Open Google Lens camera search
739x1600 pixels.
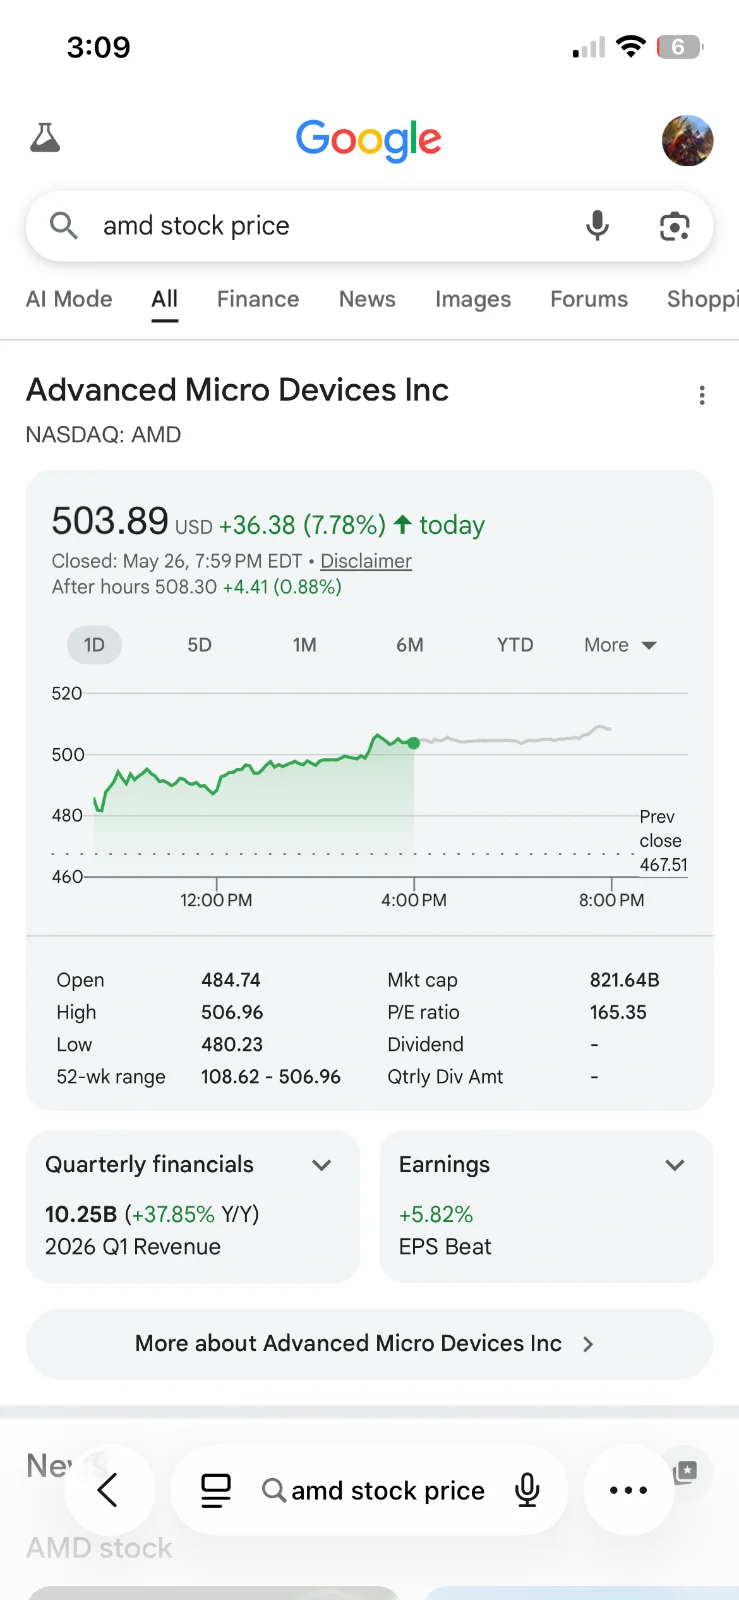pos(675,227)
